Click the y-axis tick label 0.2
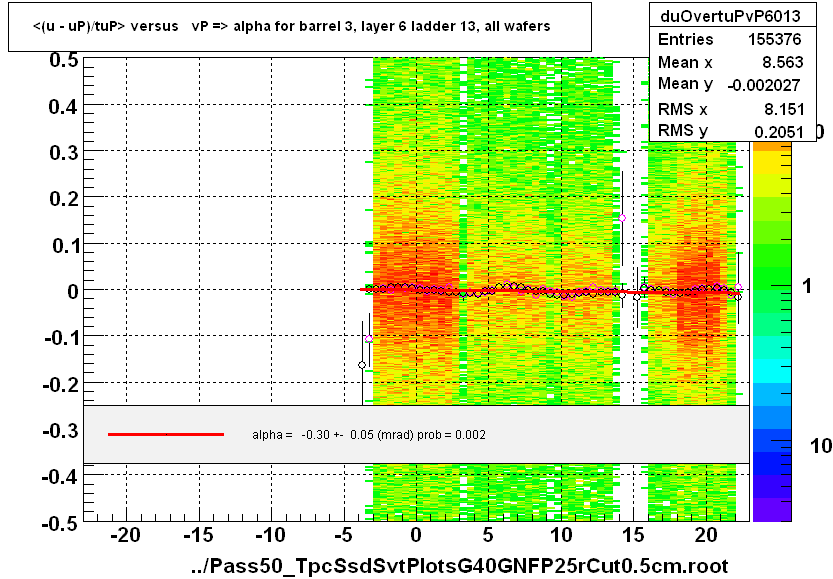This screenshot has height=579, width=833. click(64, 199)
